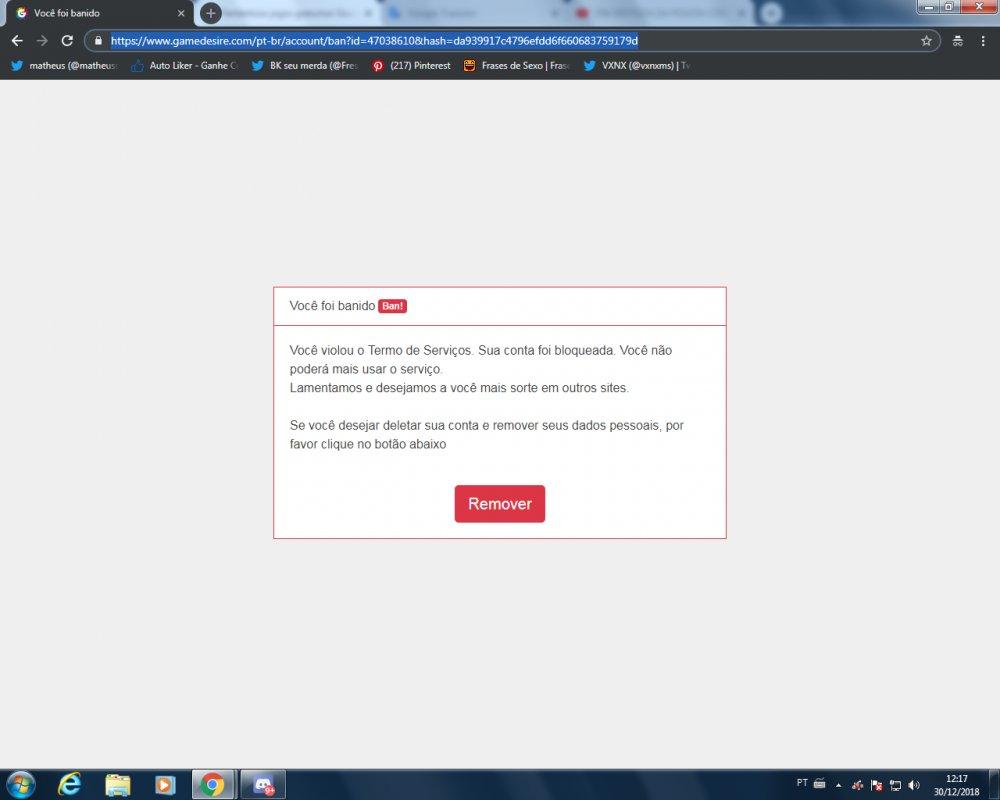This screenshot has height=800, width=1000.
Task: Click the volume speaker icon in tray
Action: [x=913, y=784]
